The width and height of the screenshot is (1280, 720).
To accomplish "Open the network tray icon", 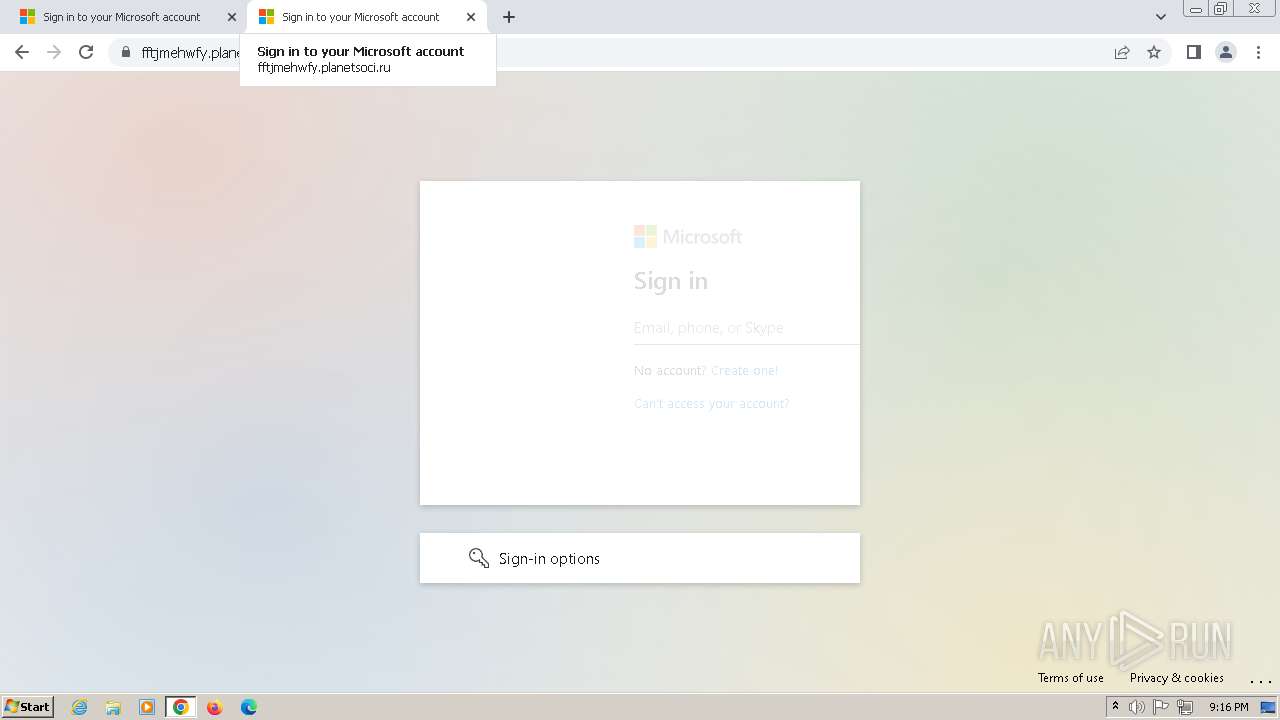I will (x=1185, y=707).
